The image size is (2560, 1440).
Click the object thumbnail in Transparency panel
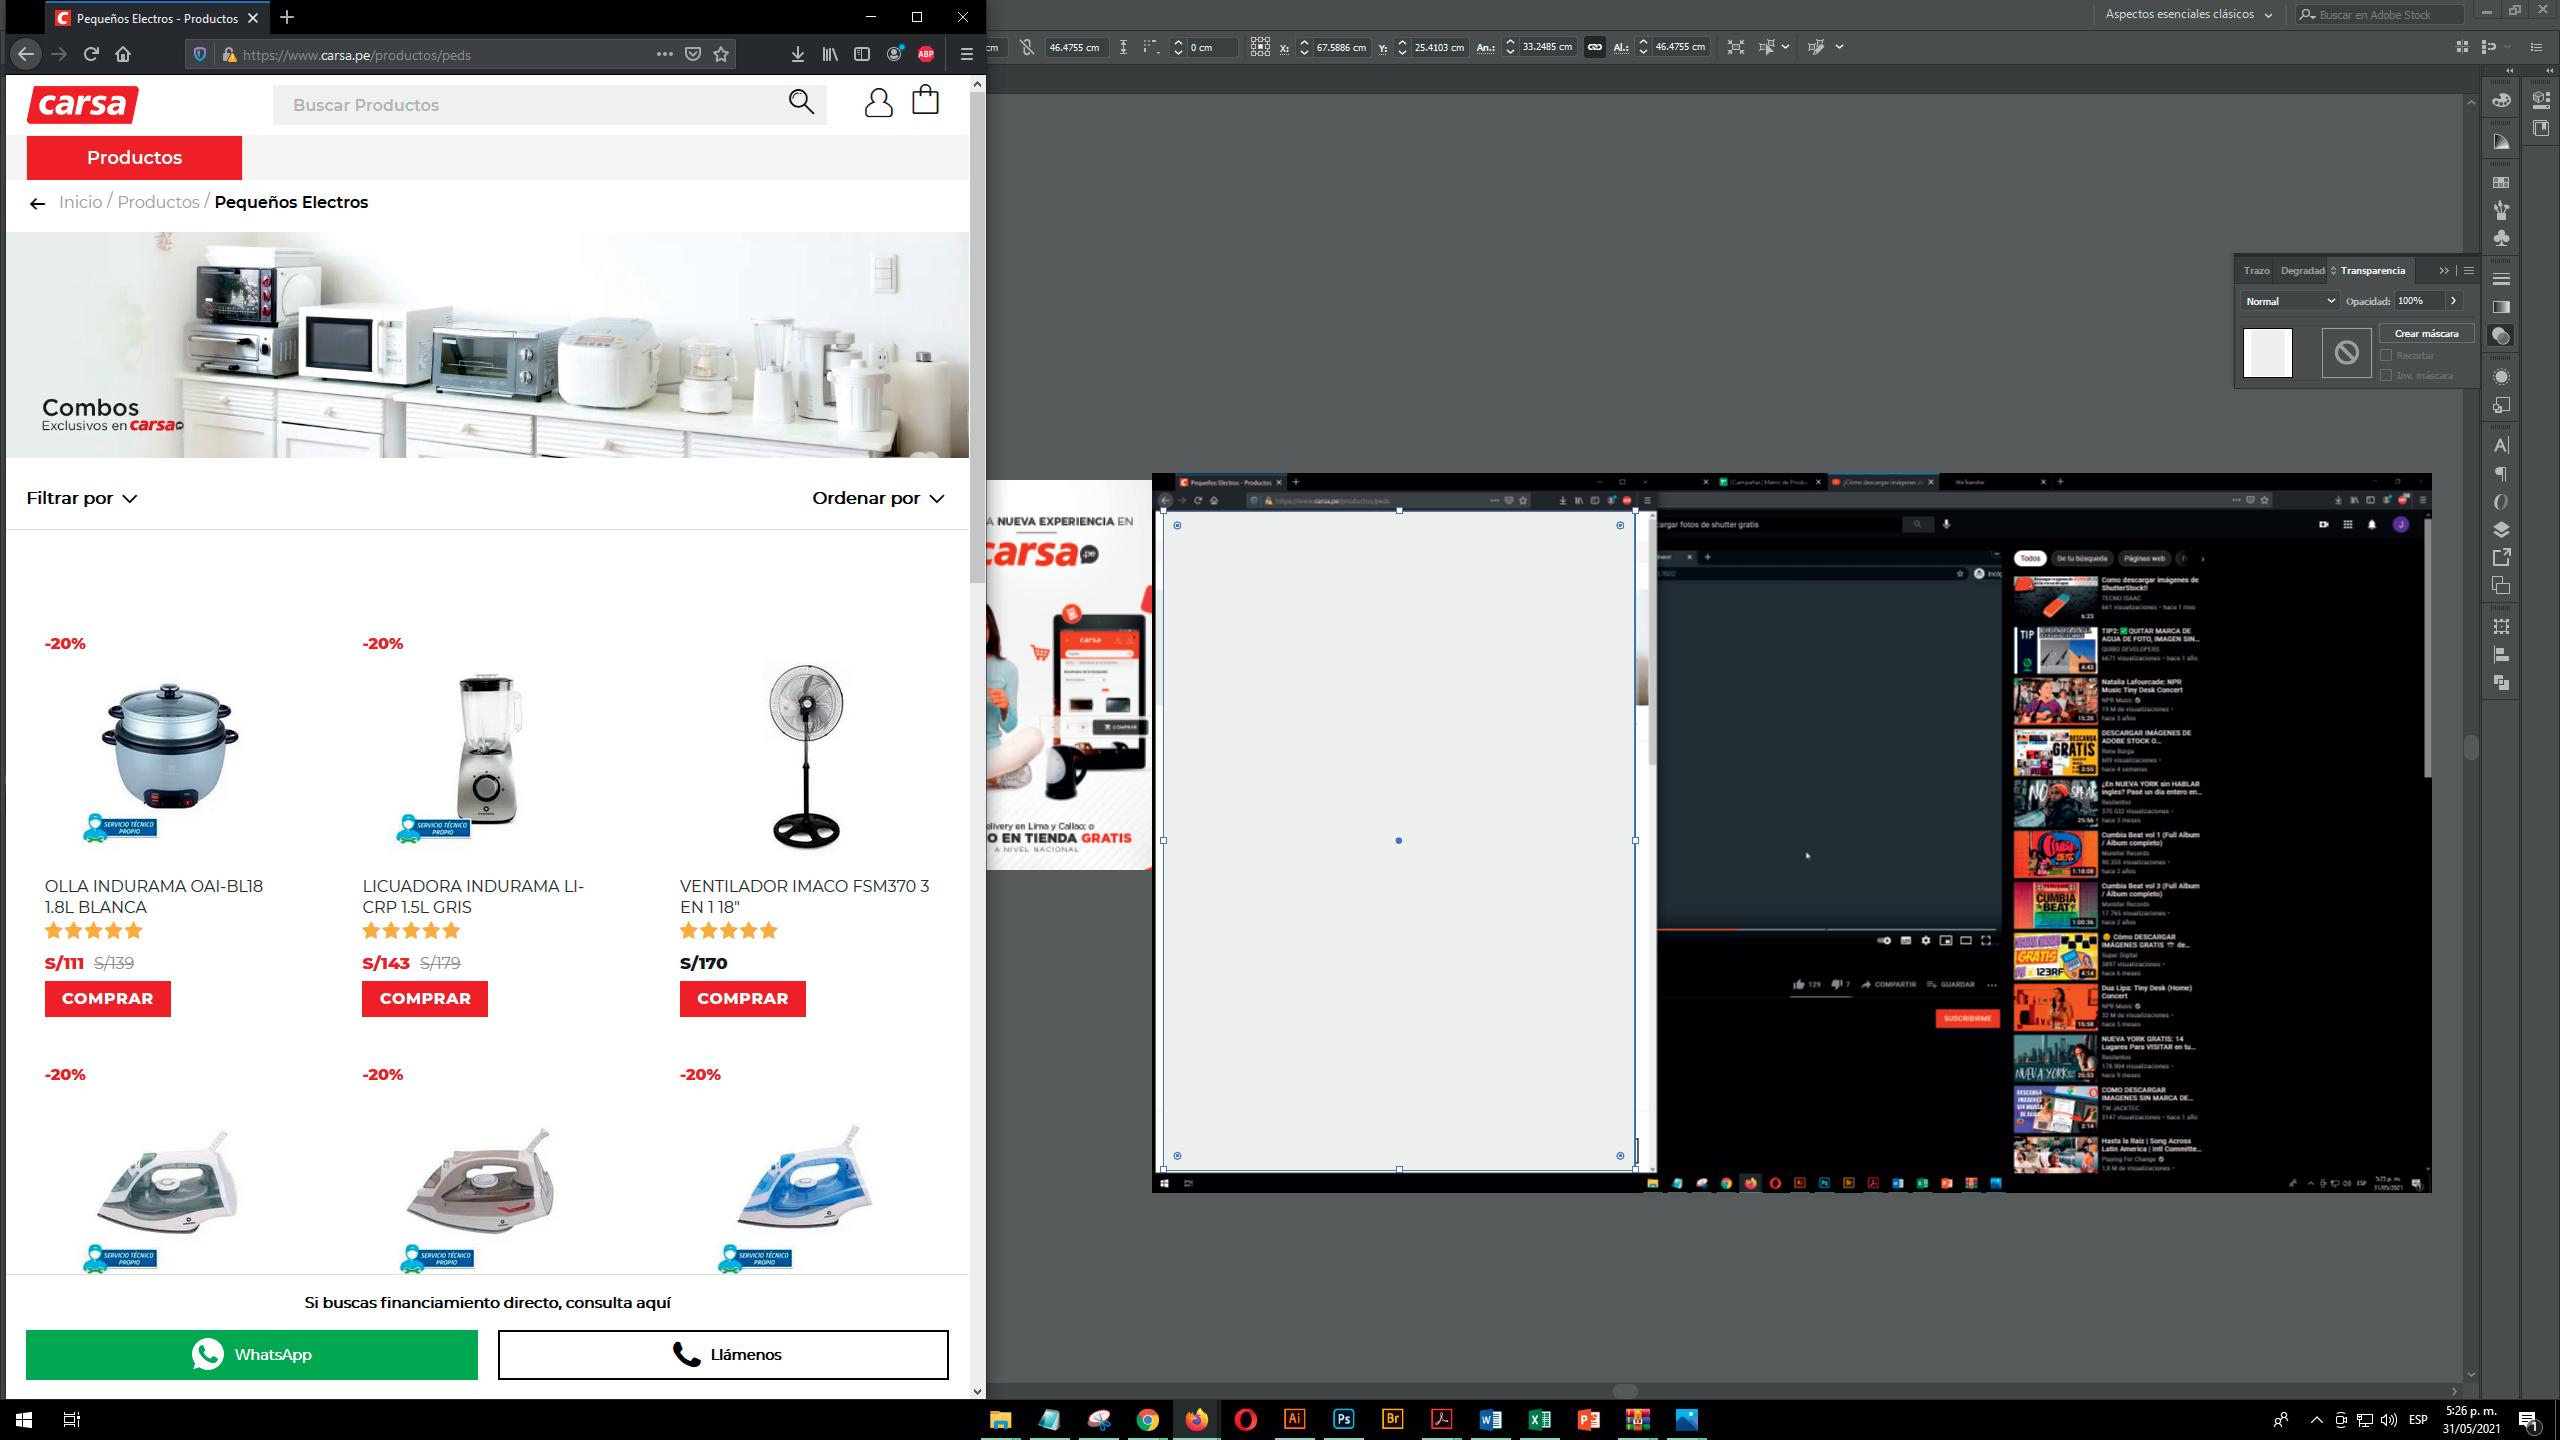coord(2267,353)
